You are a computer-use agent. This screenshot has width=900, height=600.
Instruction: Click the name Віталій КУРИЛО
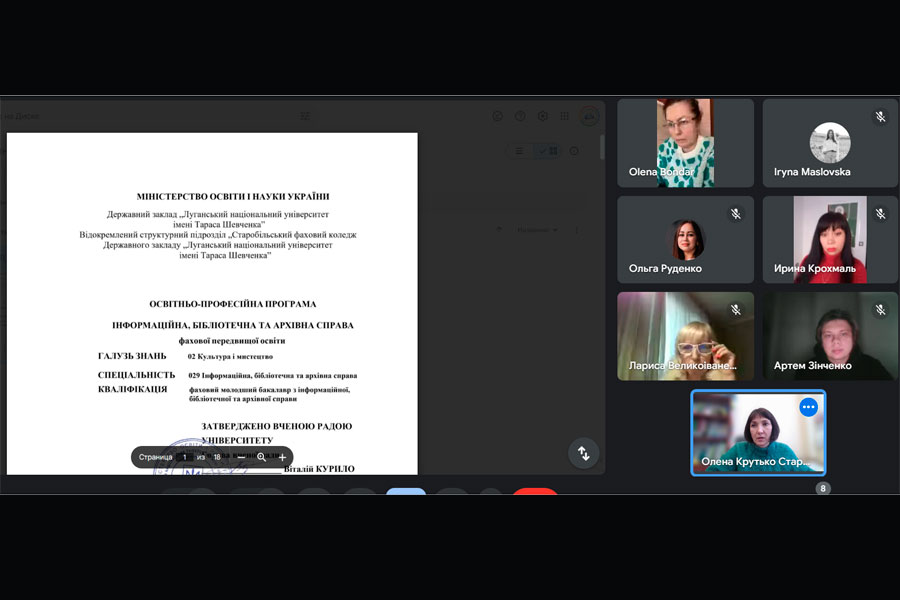tap(319, 469)
